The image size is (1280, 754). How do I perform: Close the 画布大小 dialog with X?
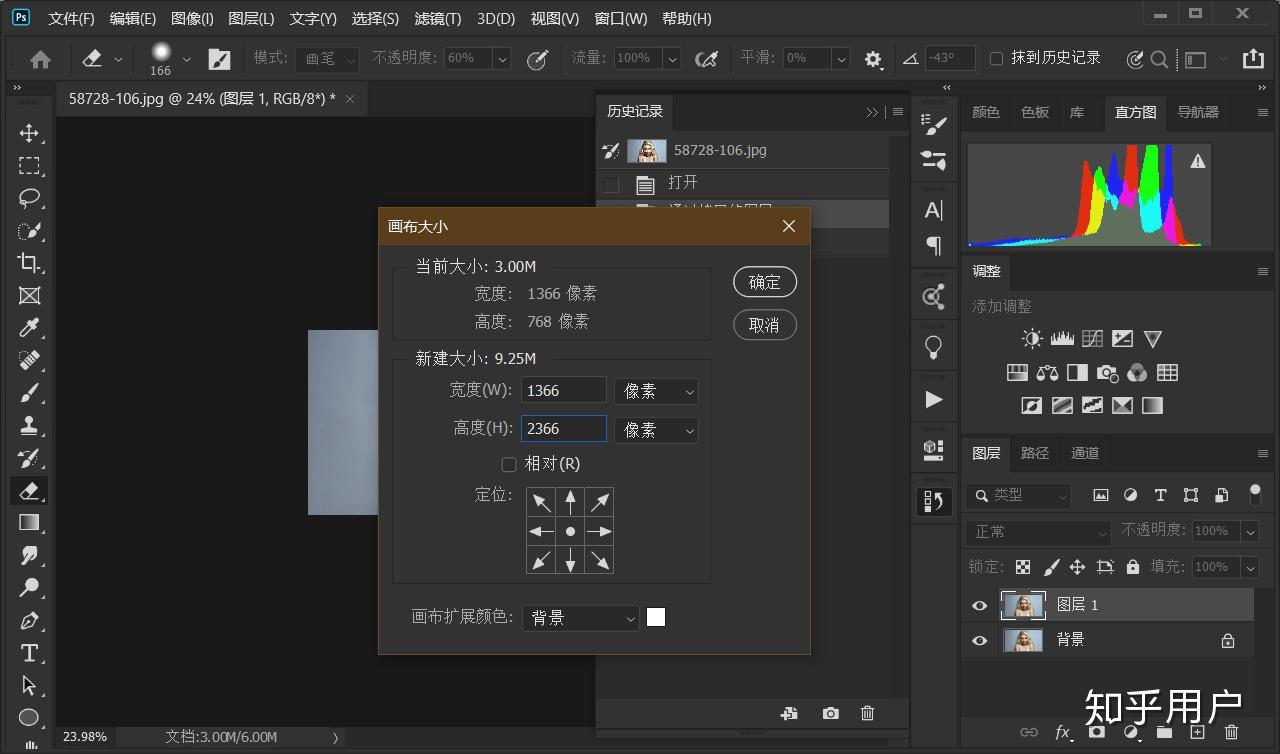(x=789, y=226)
